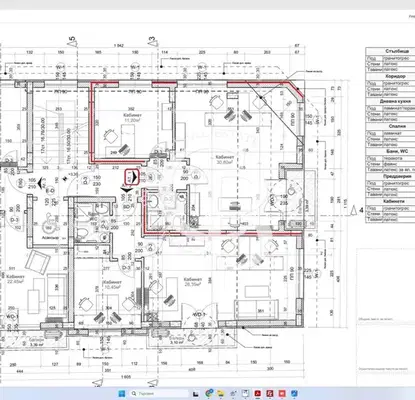This screenshot has width=415, height=400.
Task: Click the blue shield icon in taskbar
Action: [294, 394]
